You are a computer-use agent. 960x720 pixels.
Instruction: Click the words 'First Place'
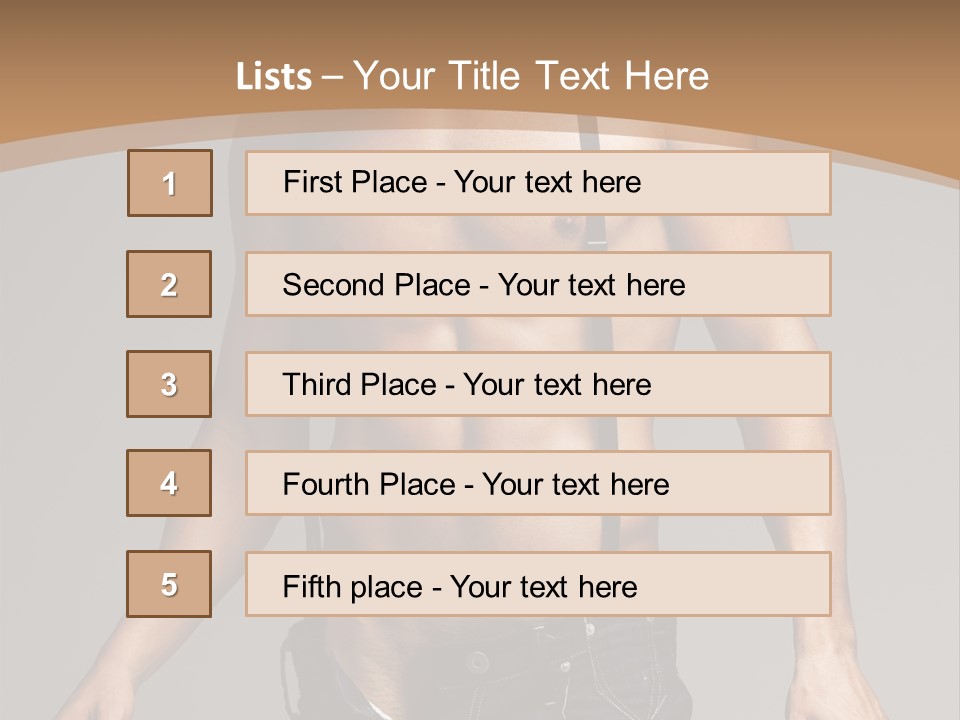click(x=355, y=182)
